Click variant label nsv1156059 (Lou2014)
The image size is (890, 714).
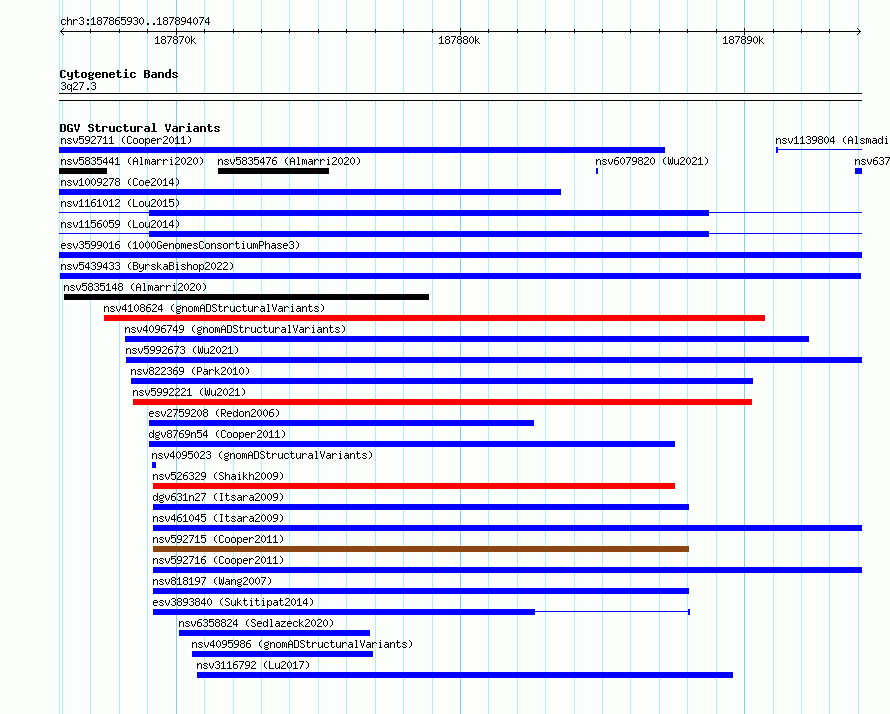pos(120,224)
